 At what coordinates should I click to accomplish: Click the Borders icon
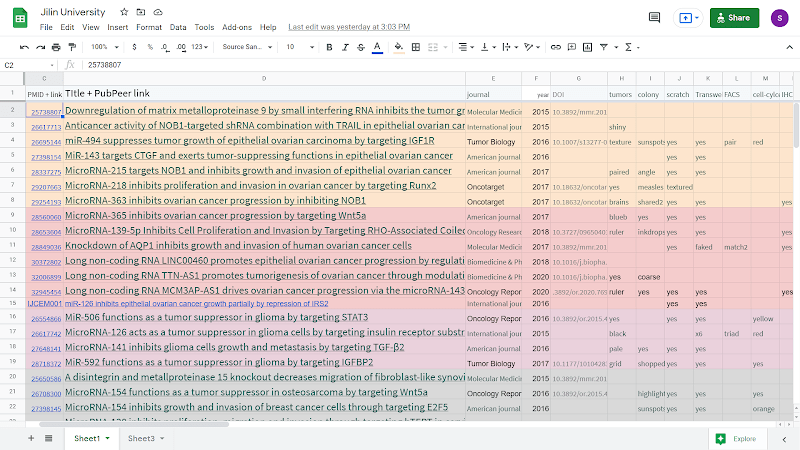point(418,46)
